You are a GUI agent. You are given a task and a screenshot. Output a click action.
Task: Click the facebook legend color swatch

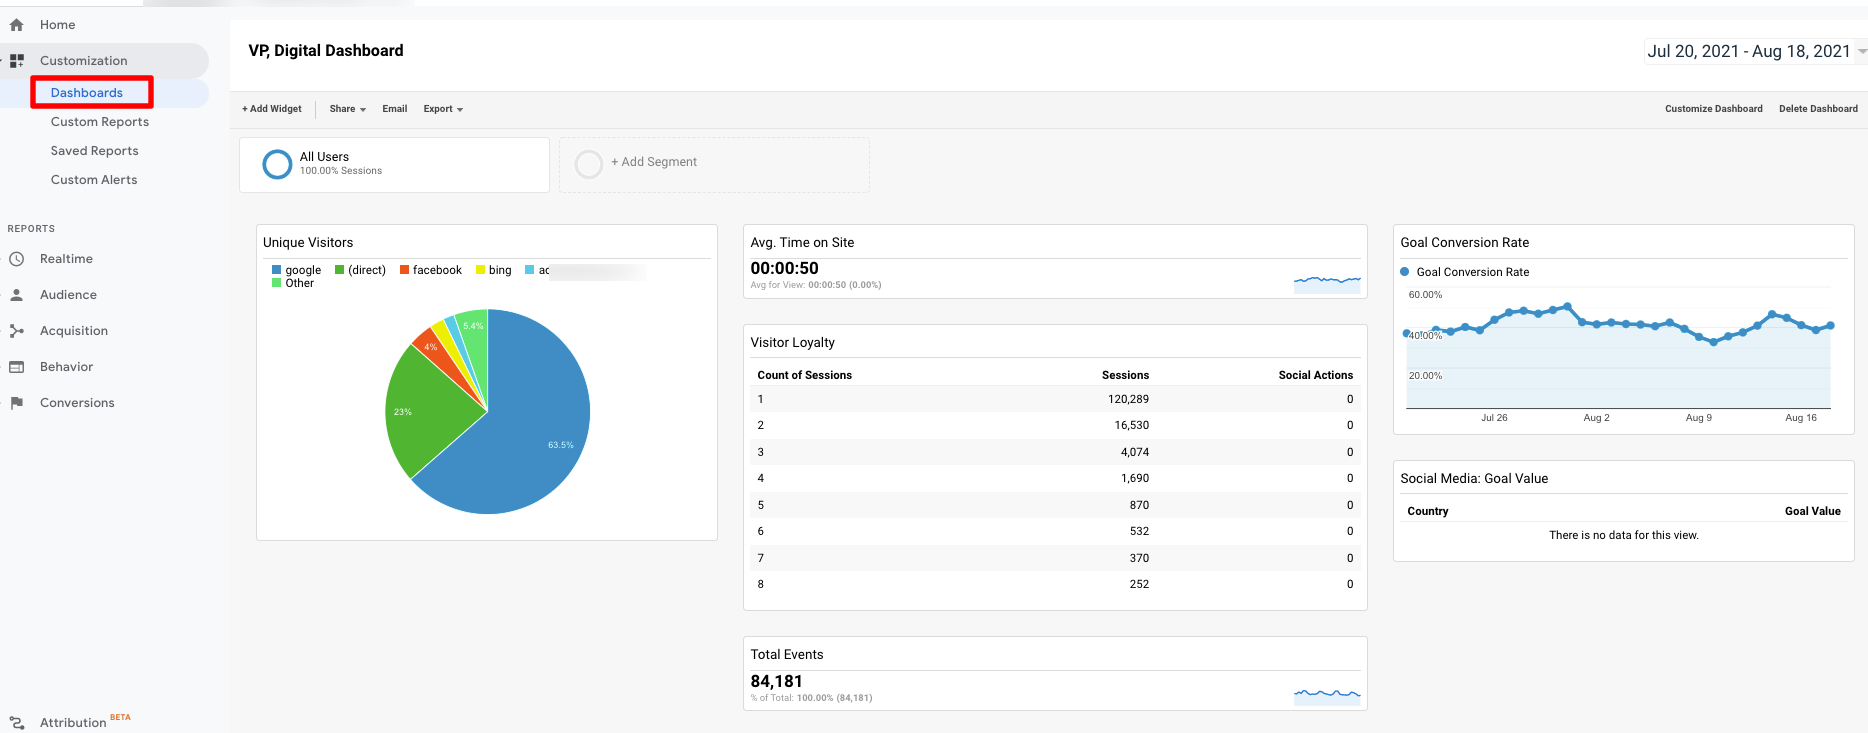point(404,270)
